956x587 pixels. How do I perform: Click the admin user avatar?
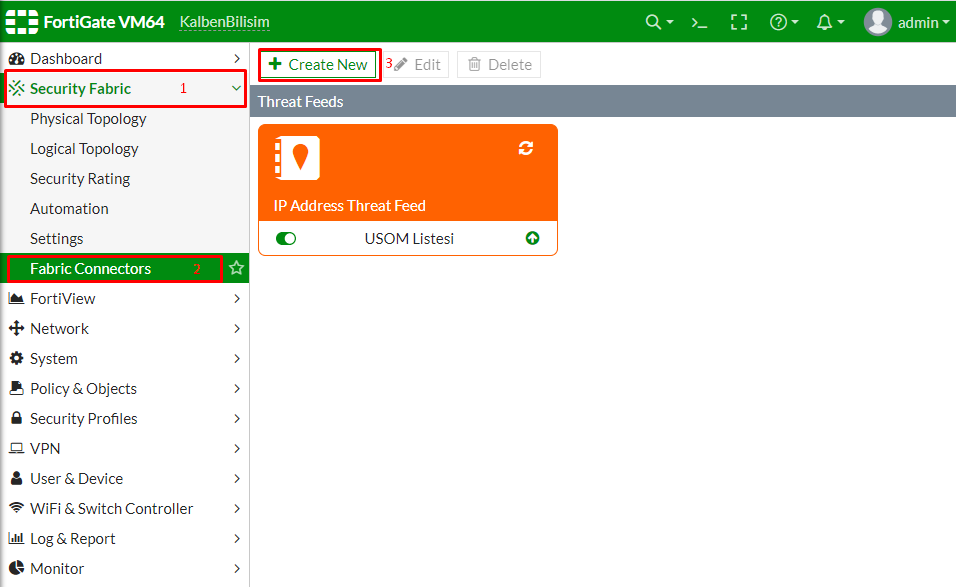click(878, 23)
